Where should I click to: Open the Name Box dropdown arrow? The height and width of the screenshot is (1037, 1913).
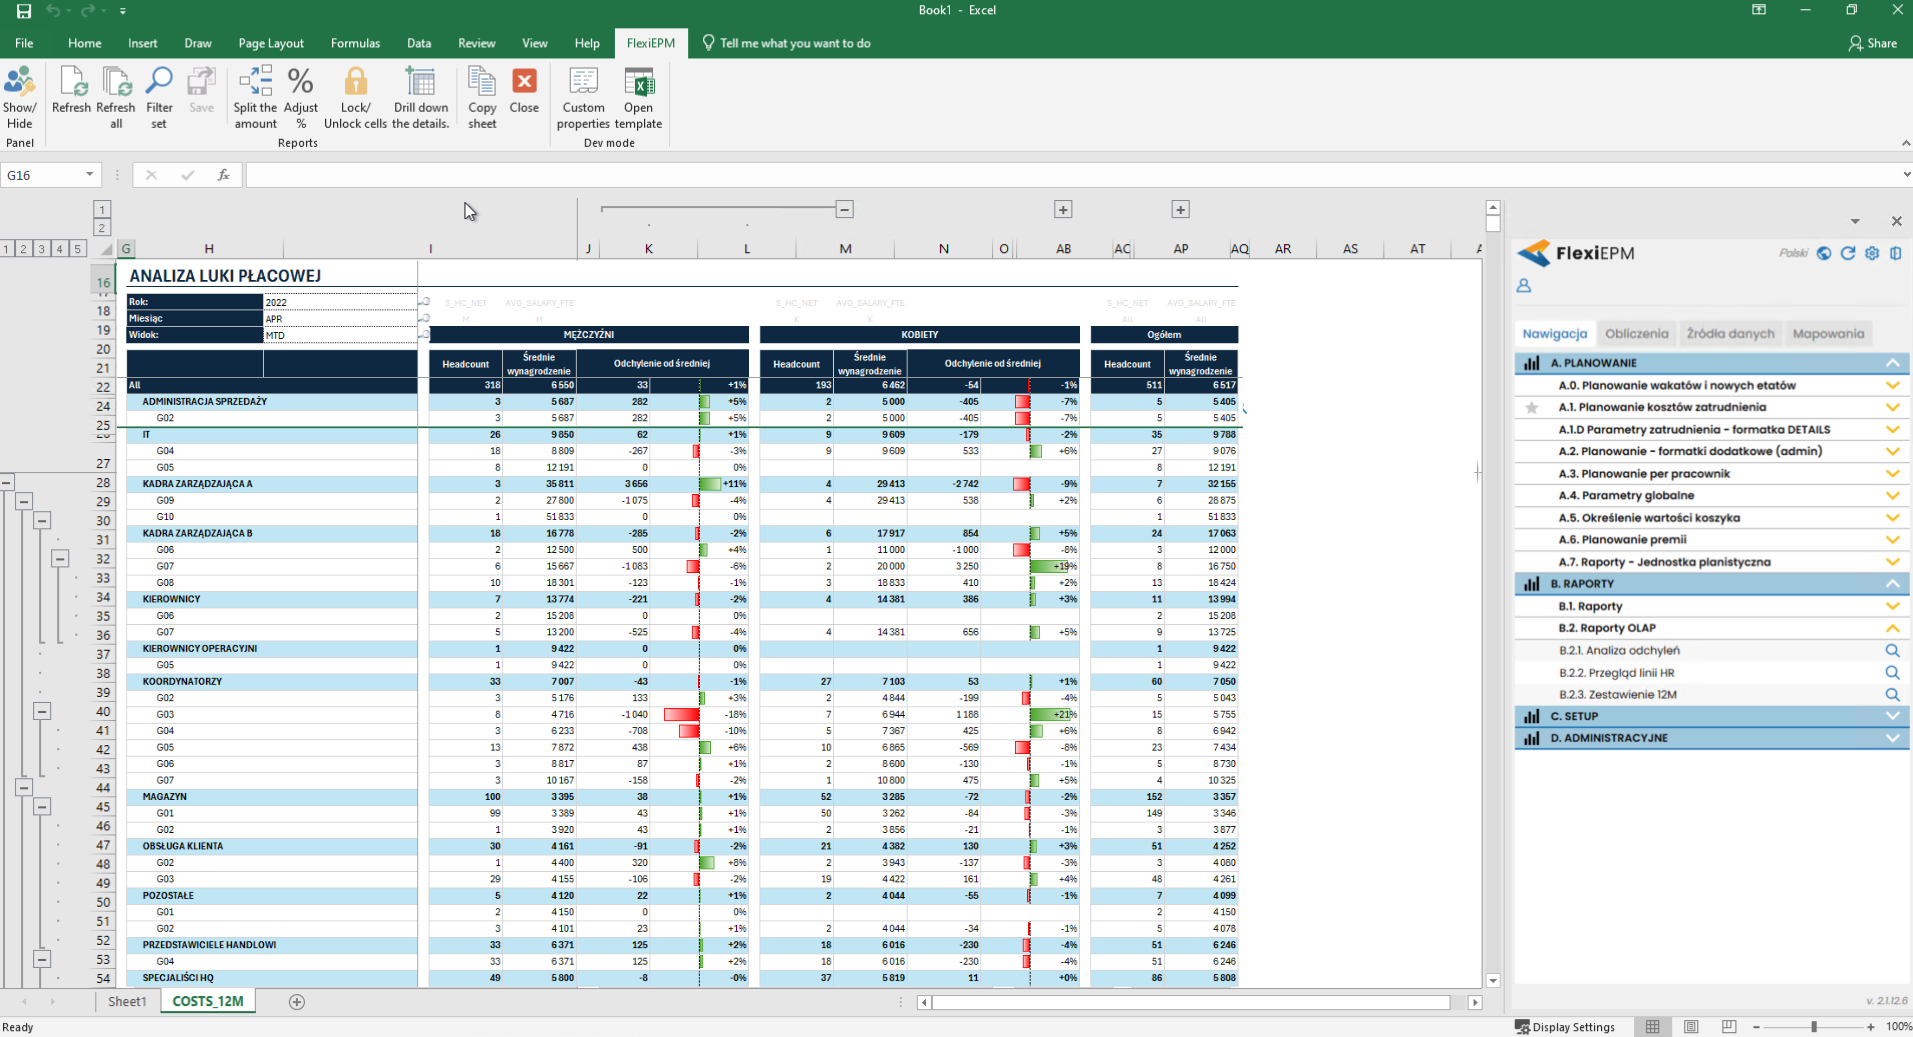[90, 175]
